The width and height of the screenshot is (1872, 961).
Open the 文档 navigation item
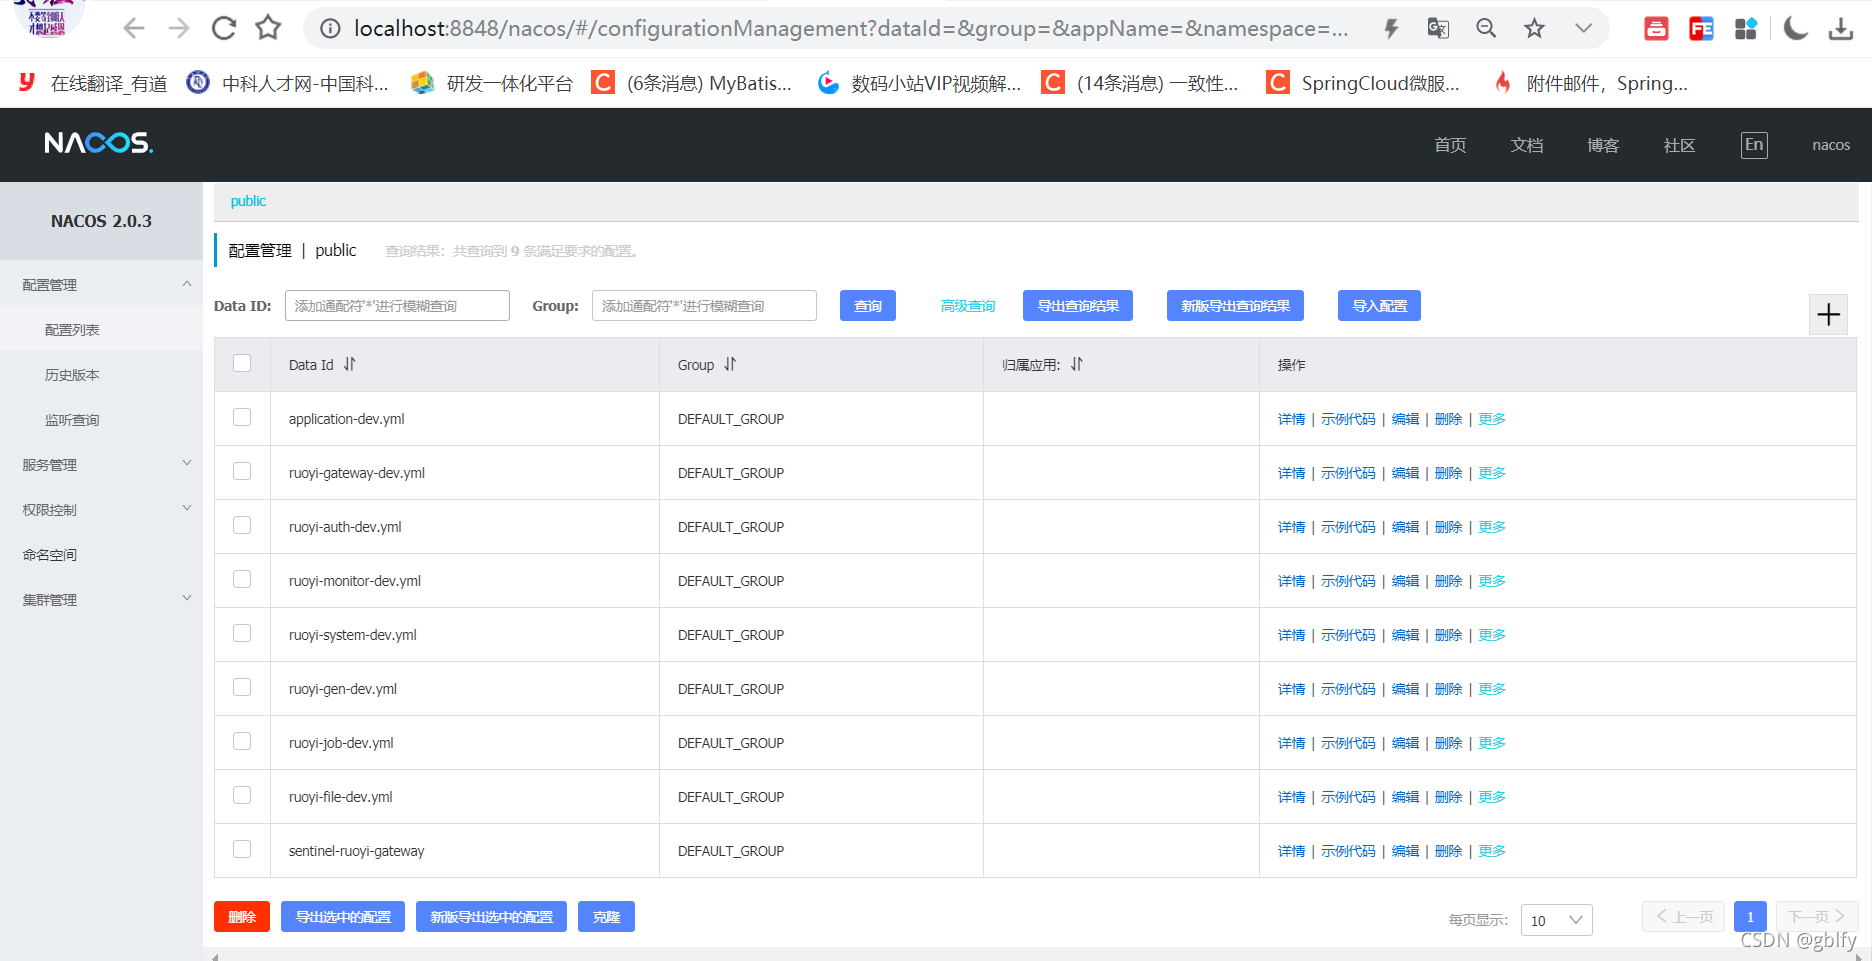pyautogui.click(x=1526, y=144)
